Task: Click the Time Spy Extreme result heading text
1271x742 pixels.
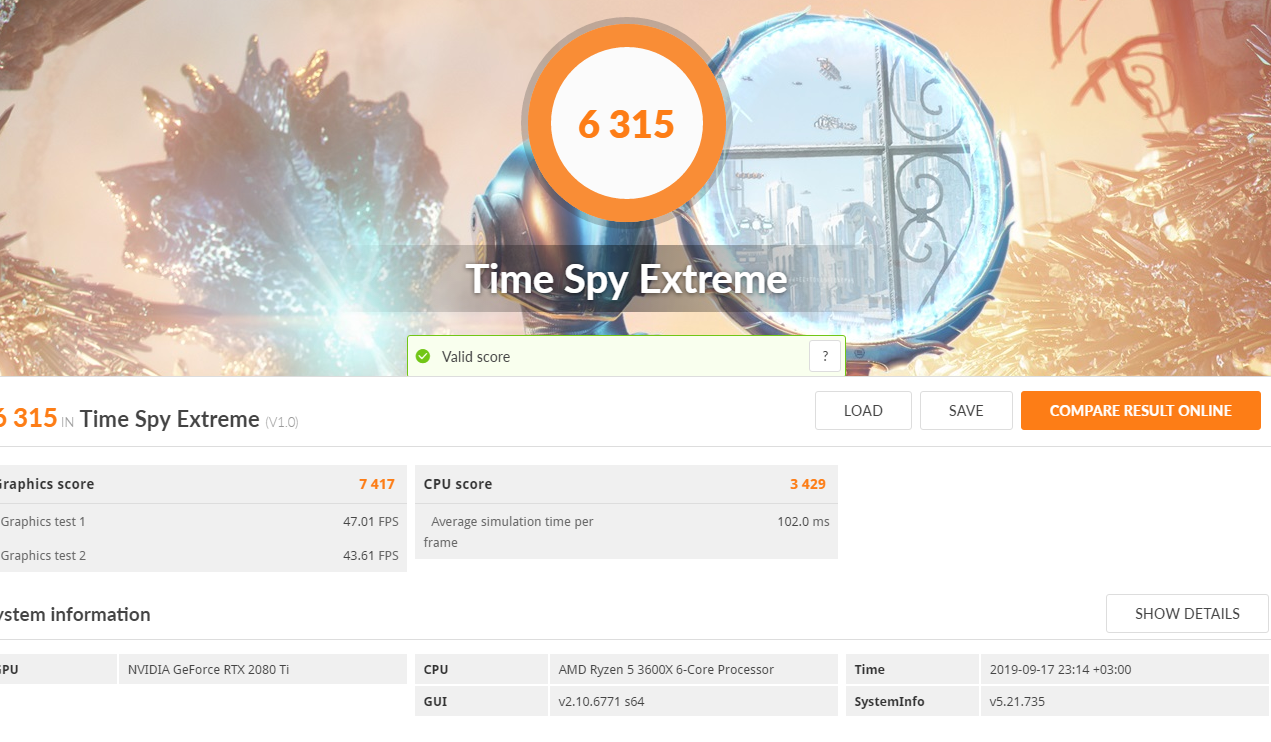Action: click(170, 419)
